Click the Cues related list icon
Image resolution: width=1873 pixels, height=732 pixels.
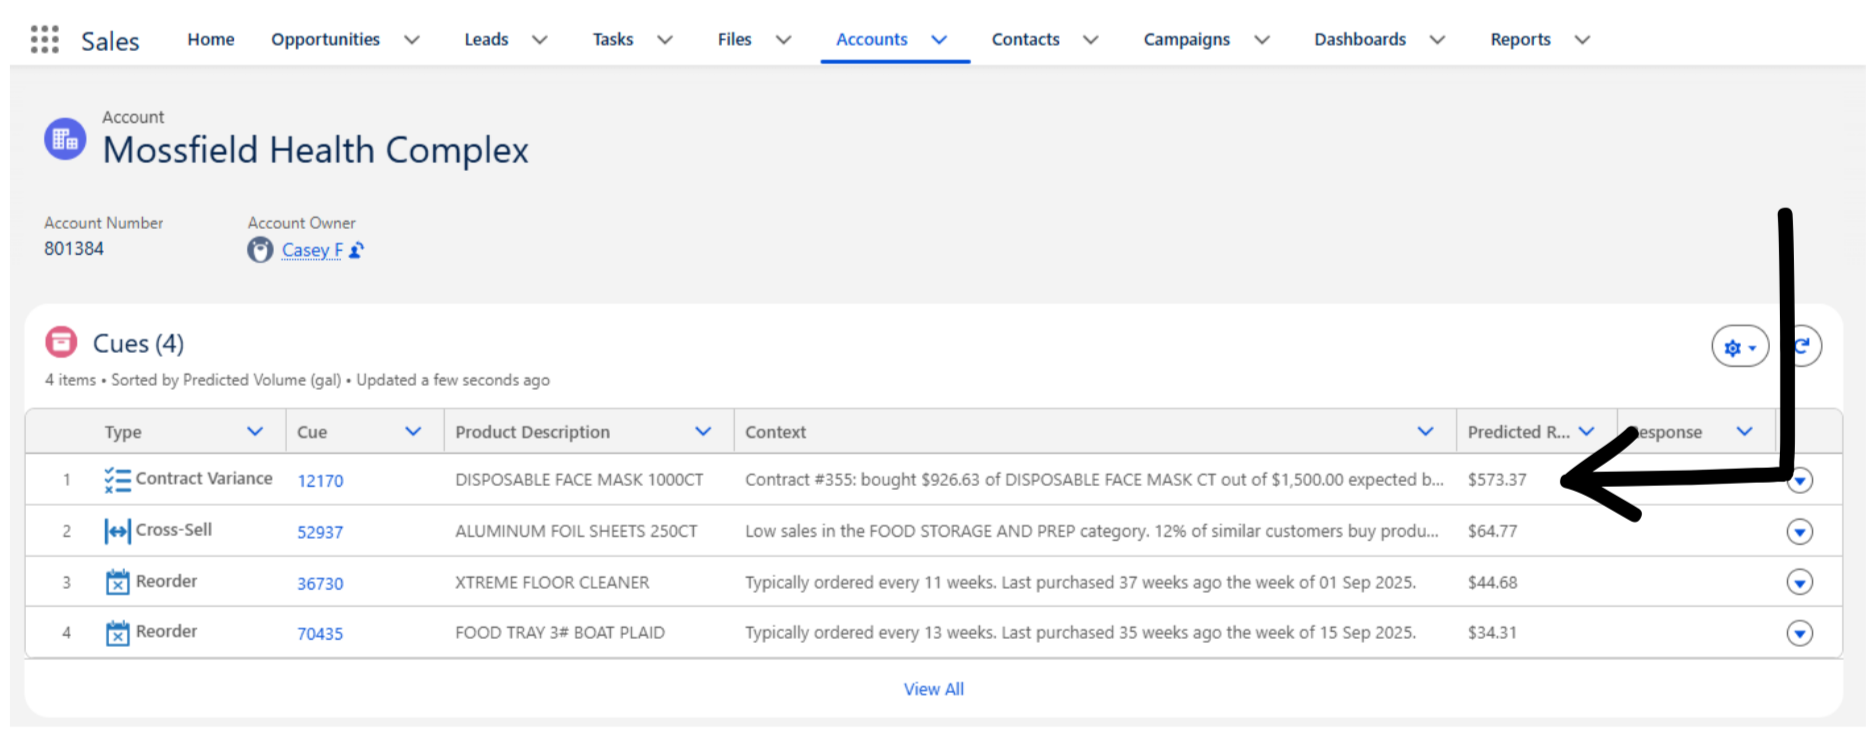(61, 342)
